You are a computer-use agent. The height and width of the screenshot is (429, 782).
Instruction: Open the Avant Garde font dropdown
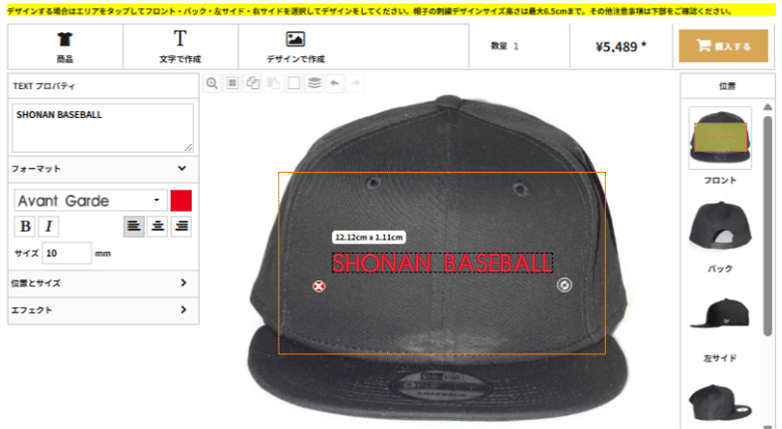(90, 201)
